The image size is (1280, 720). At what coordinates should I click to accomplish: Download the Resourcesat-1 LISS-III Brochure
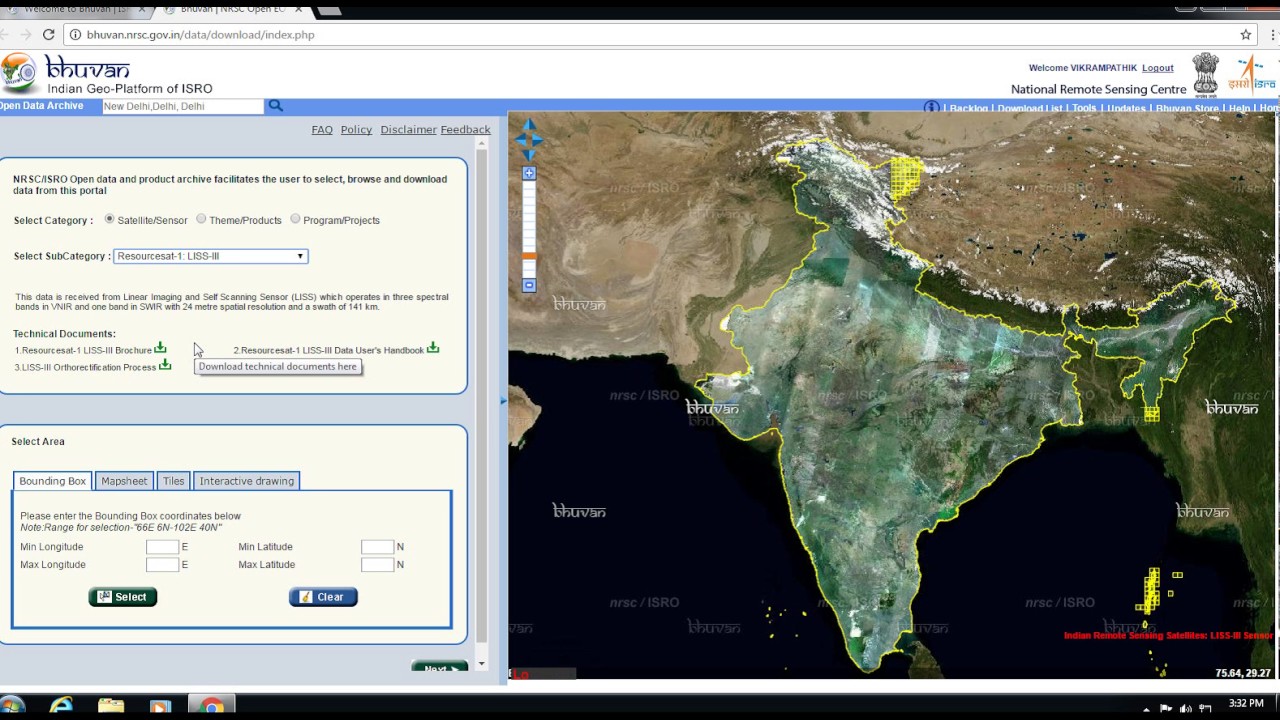pyautogui.click(x=160, y=348)
